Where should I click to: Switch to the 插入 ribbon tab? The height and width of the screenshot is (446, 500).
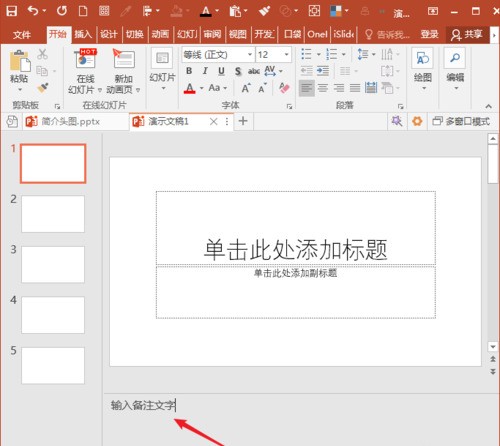pos(83,34)
